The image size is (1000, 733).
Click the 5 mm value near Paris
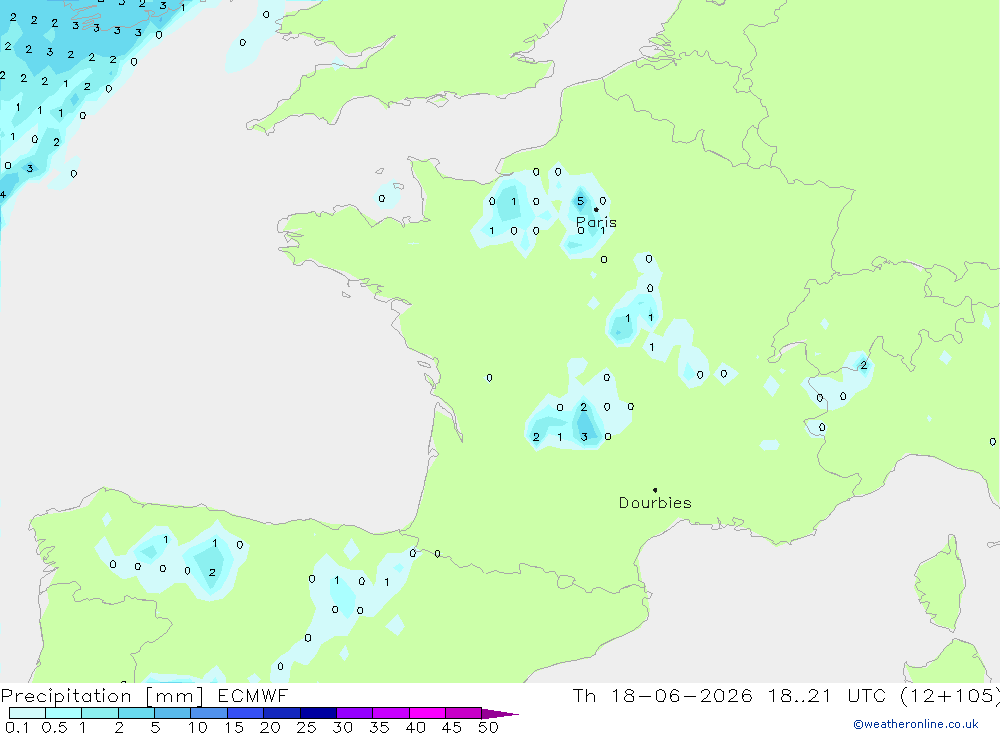580,201
